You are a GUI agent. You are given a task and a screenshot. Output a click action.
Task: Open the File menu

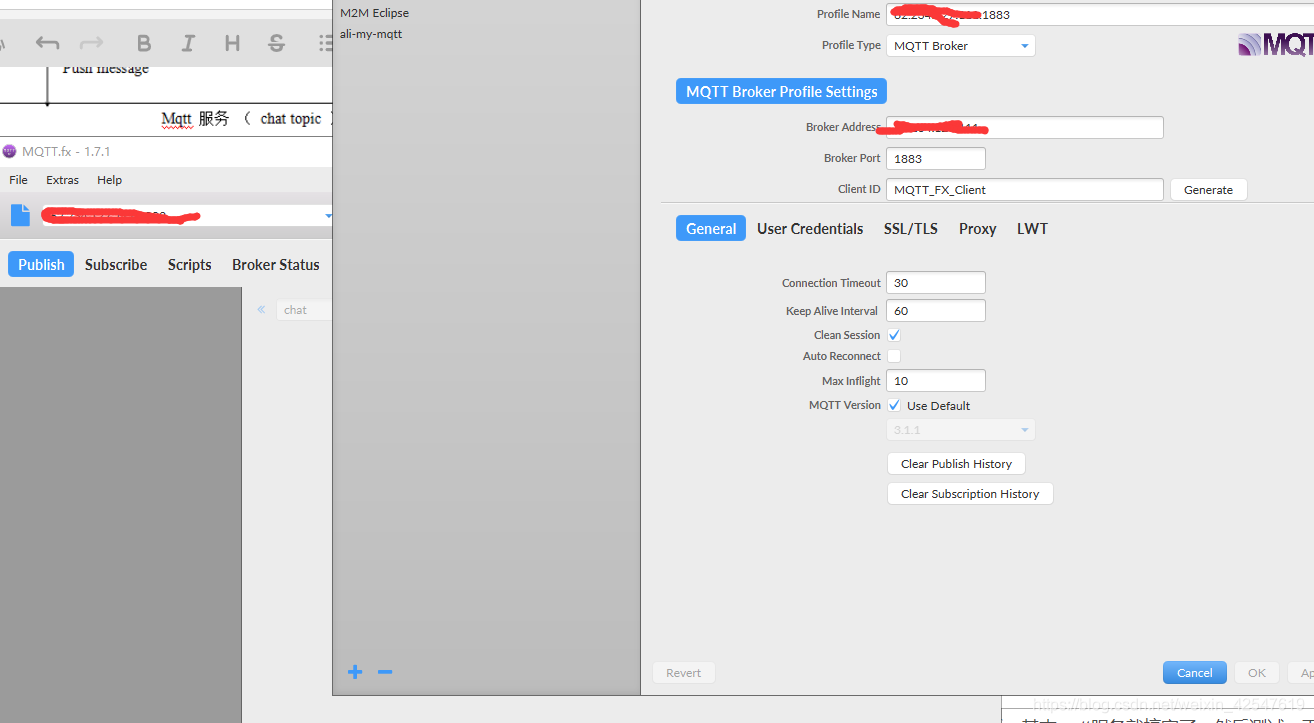click(18, 180)
